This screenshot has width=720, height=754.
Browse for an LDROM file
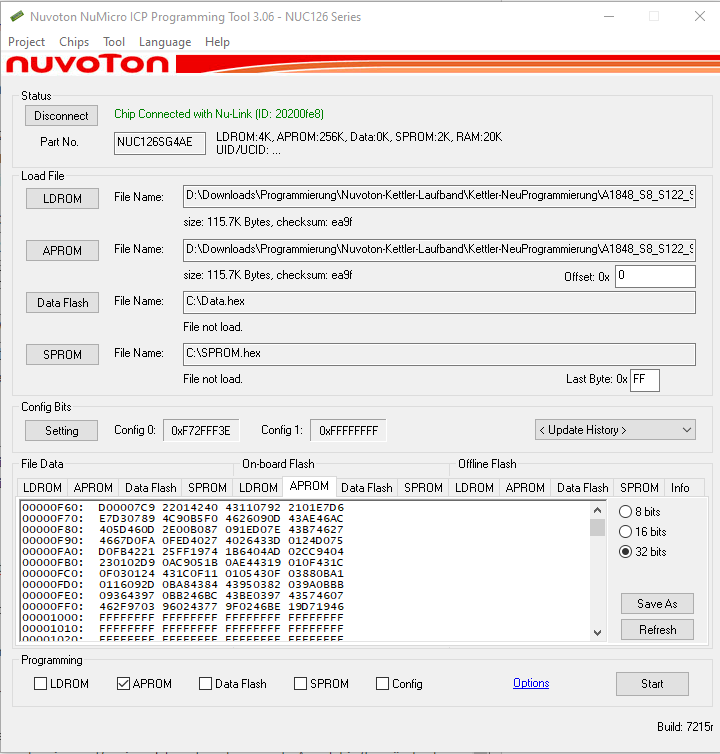(x=63, y=199)
